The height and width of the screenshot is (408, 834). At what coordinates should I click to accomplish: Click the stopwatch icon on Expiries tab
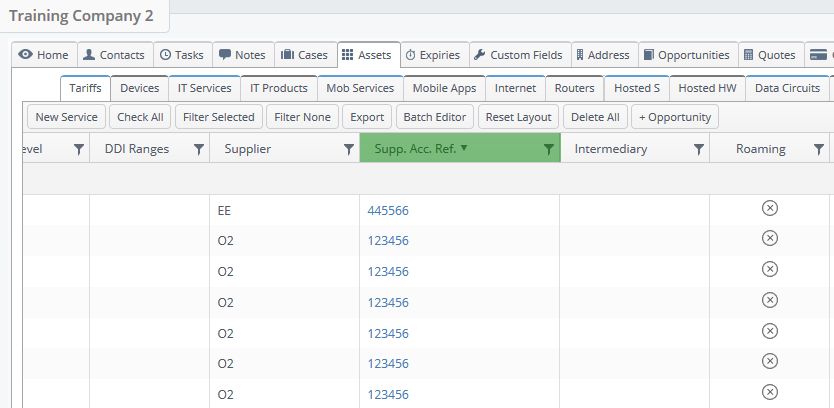(410, 55)
